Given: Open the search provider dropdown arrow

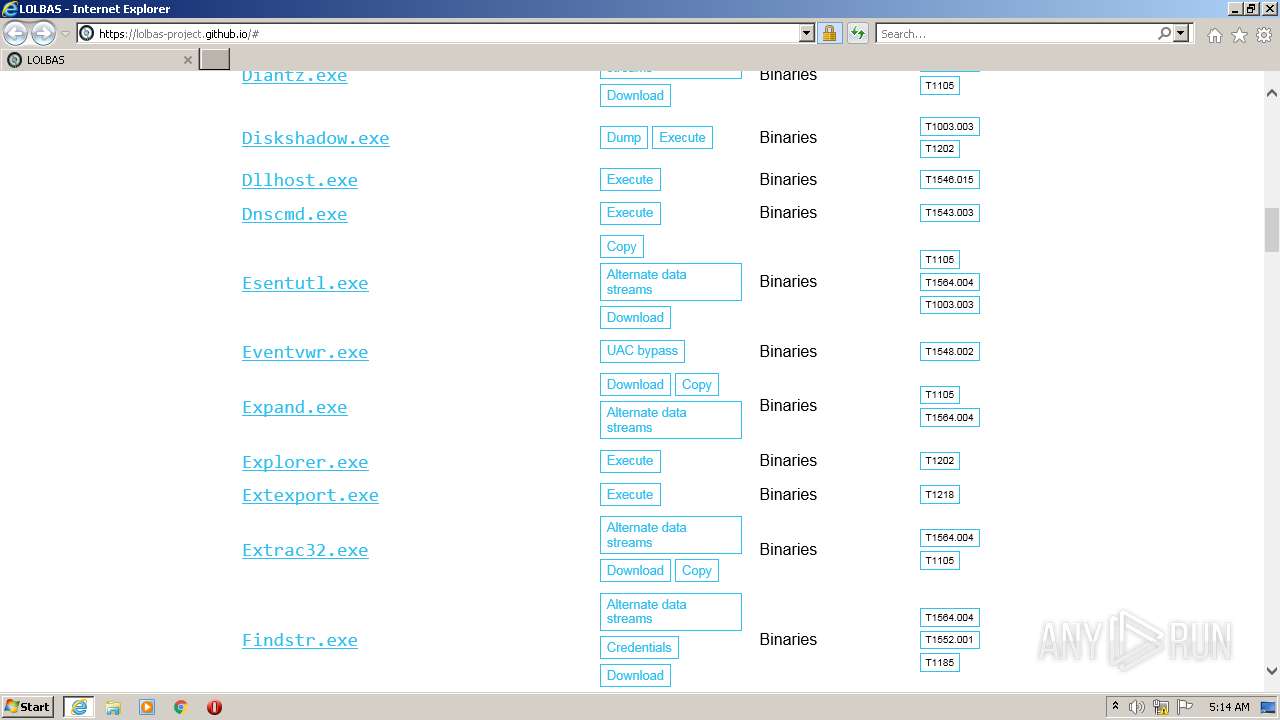Looking at the screenshot, I should (x=1181, y=33).
